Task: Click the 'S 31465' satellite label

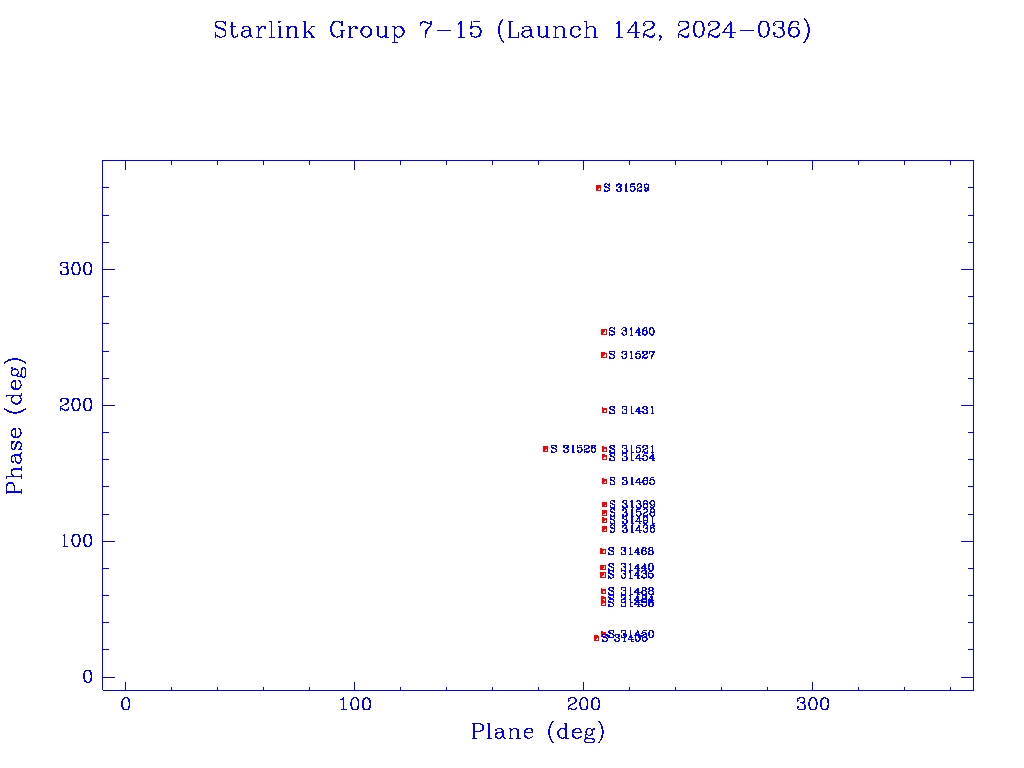Action: (632, 481)
